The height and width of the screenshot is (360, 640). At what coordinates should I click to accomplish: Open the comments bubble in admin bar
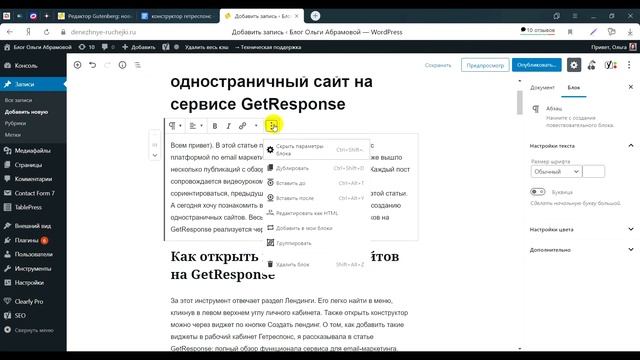[108, 47]
